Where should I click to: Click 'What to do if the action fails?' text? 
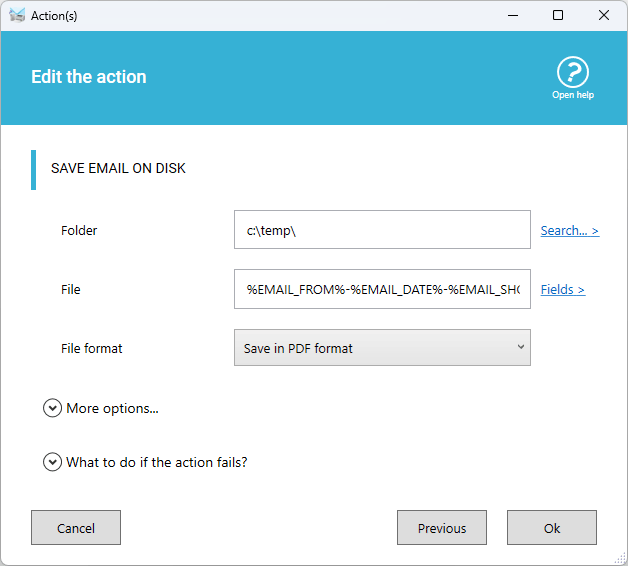156,462
